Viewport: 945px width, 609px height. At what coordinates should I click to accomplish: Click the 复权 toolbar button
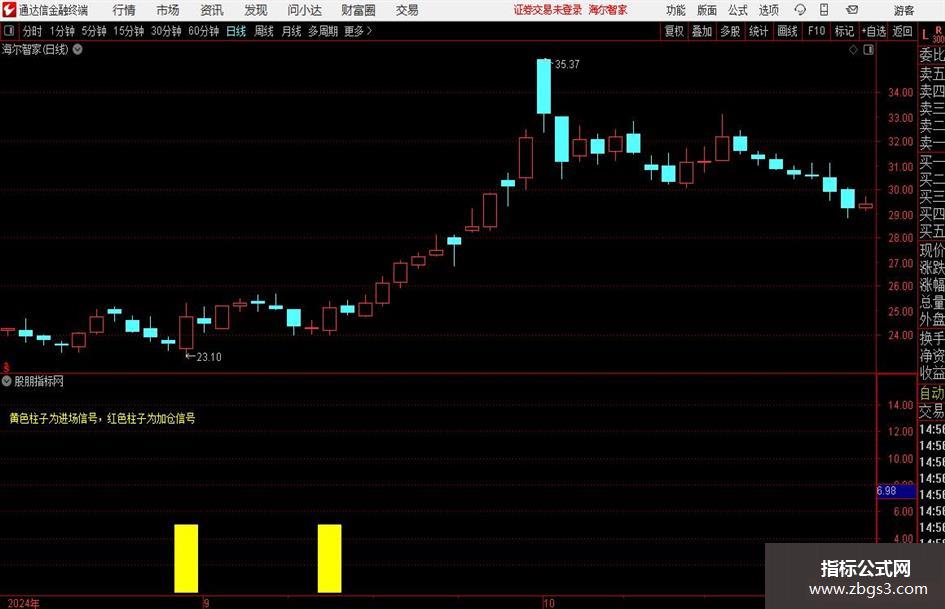(674, 31)
